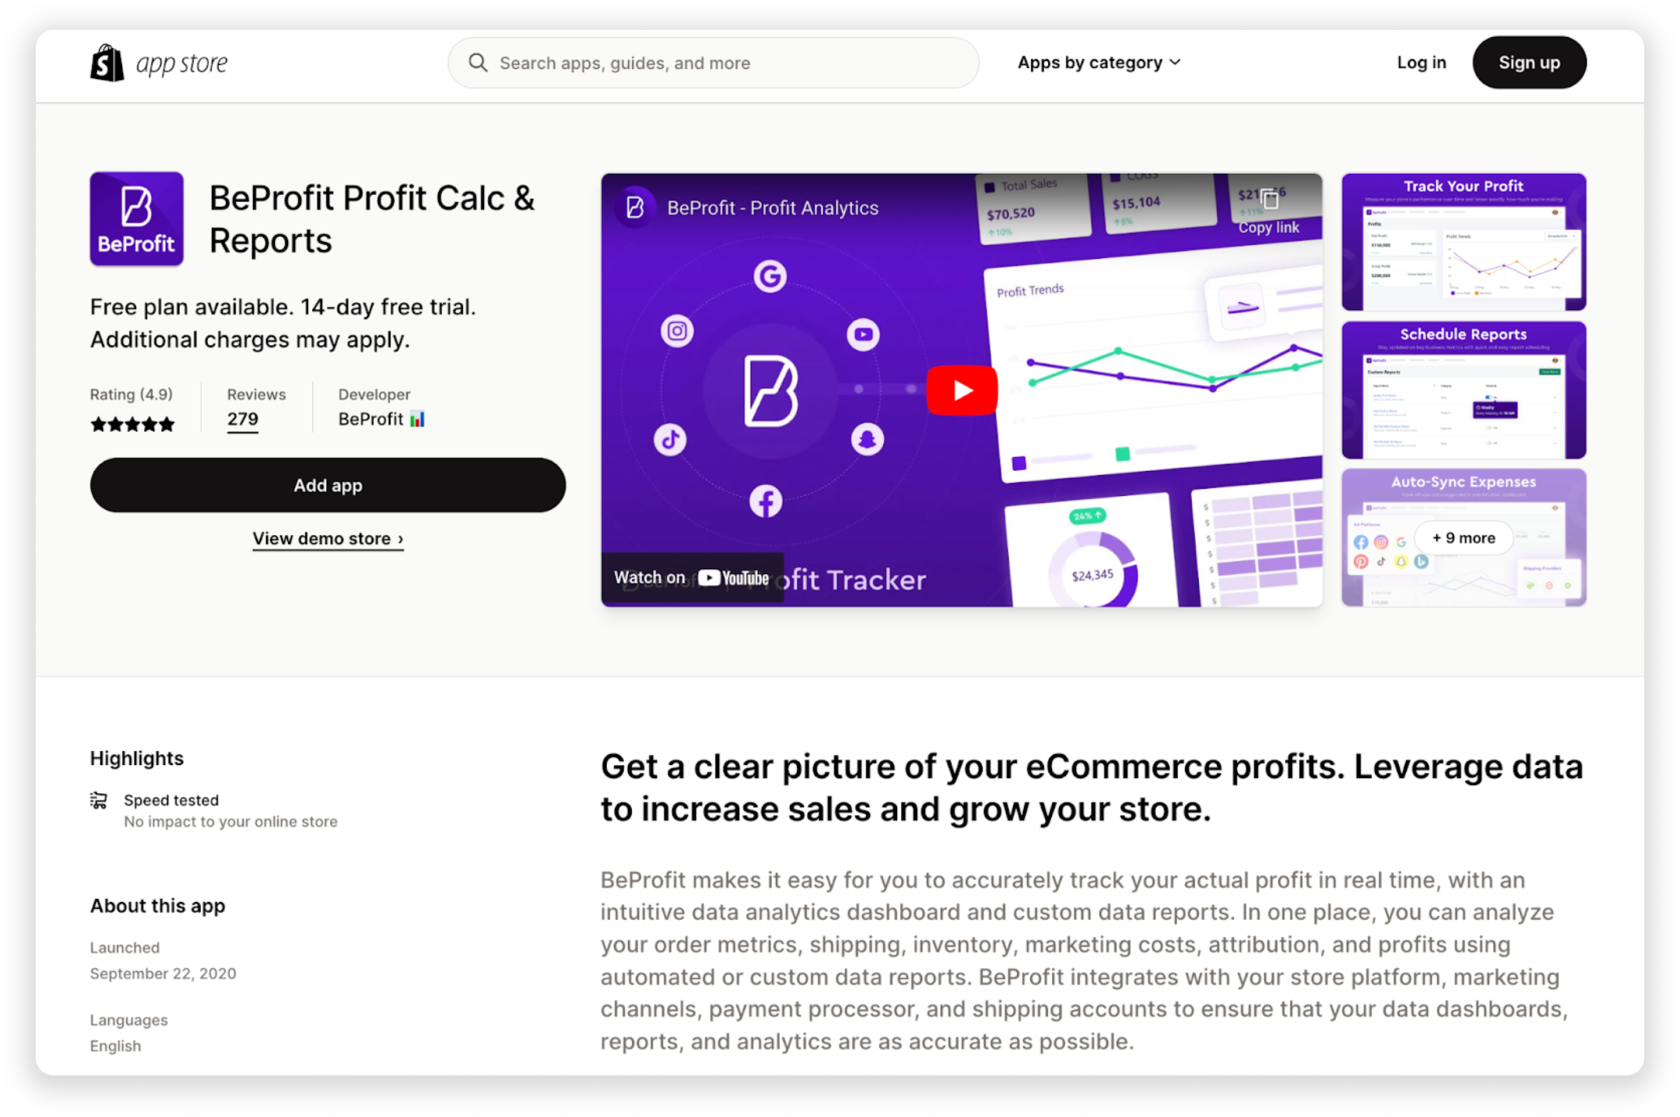The height and width of the screenshot is (1117, 1680).
Task: Select the Sign up option in the header
Action: coord(1529,62)
